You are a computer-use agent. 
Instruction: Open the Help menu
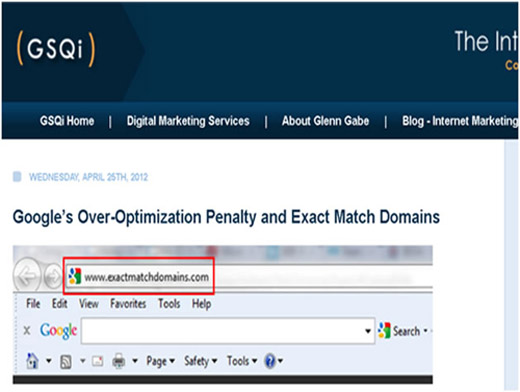click(x=201, y=304)
